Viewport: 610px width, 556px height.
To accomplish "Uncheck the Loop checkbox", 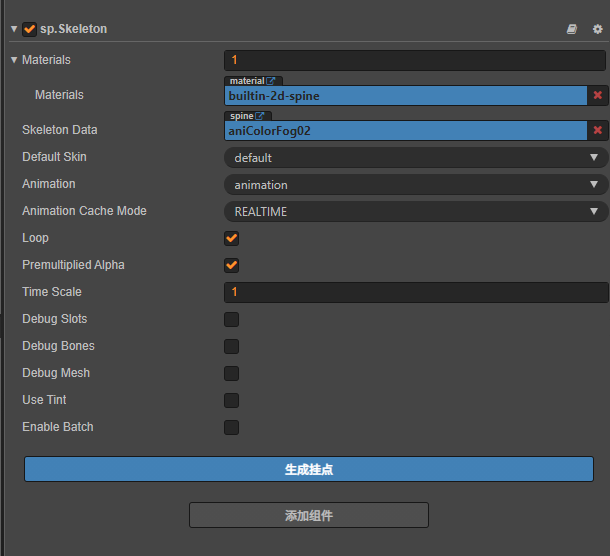I will 231,238.
